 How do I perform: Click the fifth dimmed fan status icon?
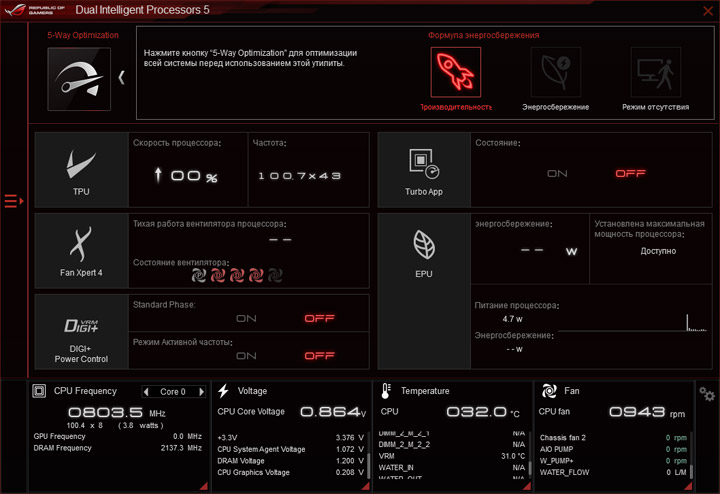click(x=275, y=275)
